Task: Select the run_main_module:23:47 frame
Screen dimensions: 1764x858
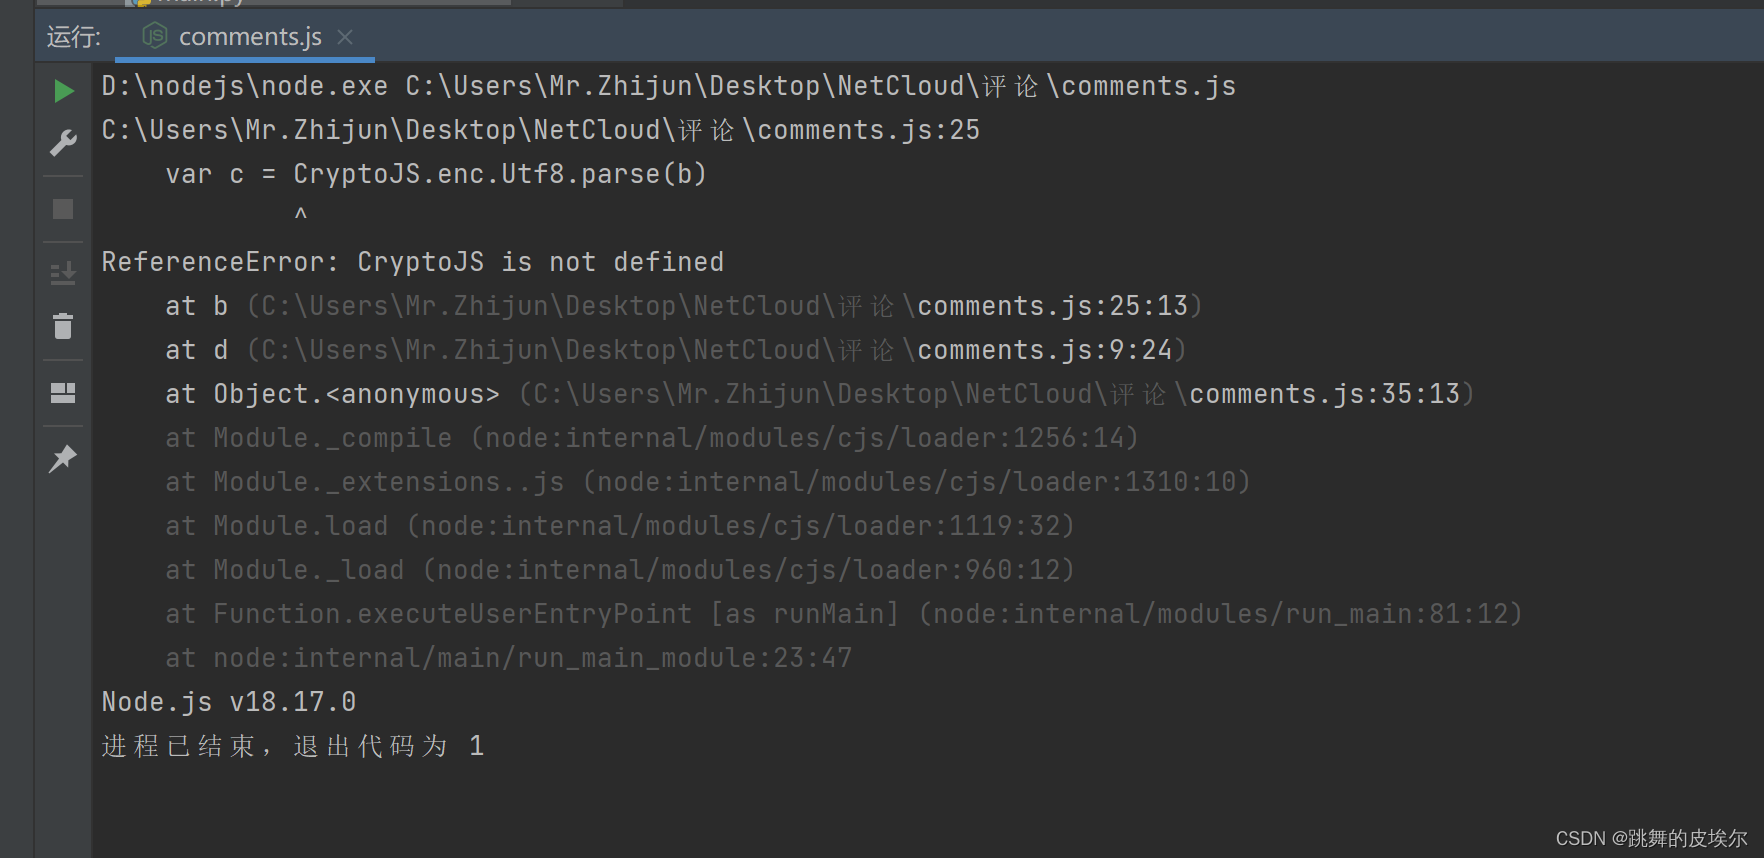Action: tap(509, 658)
